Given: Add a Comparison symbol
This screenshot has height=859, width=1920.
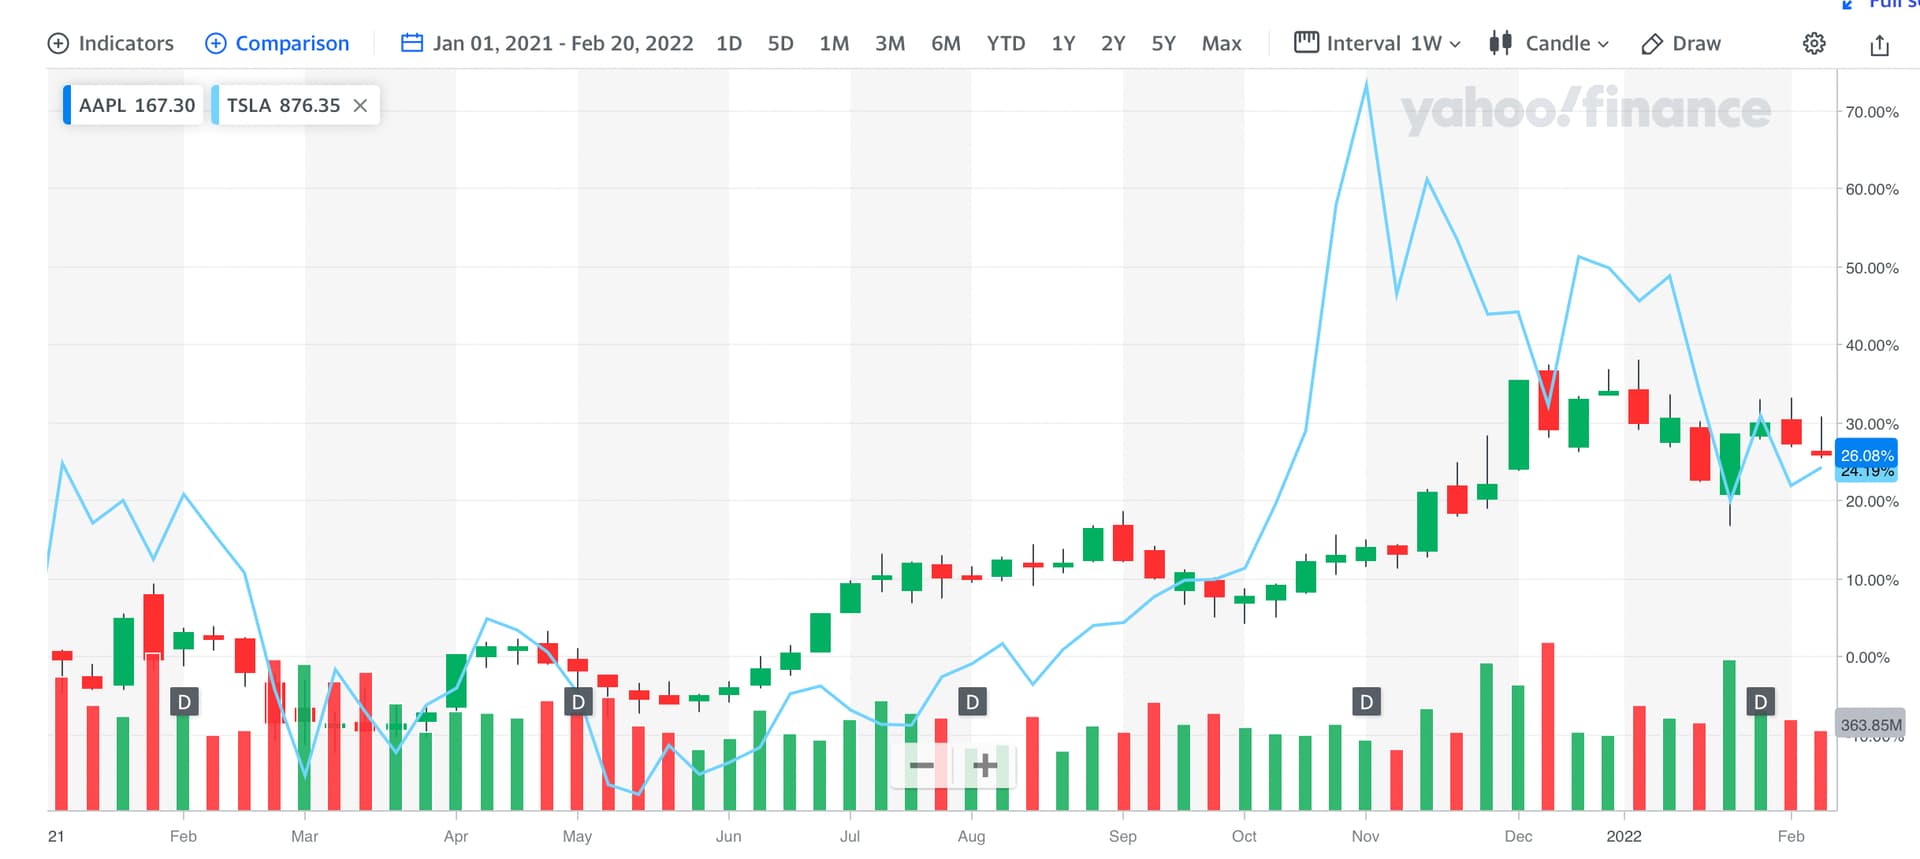Looking at the screenshot, I should tap(277, 44).
